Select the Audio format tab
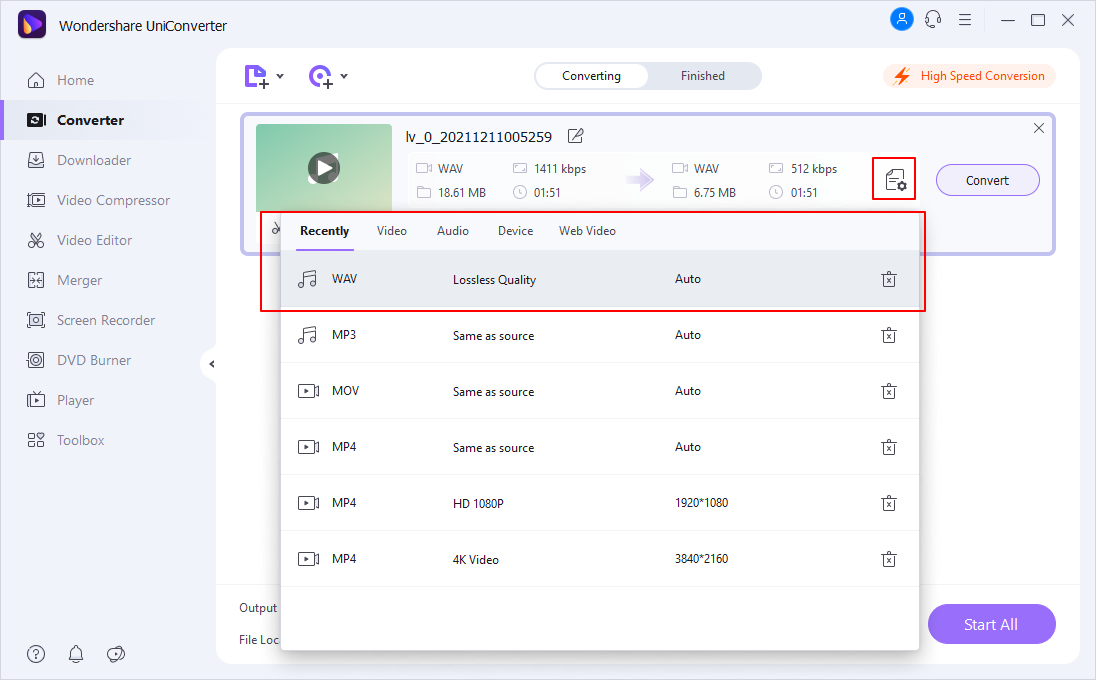This screenshot has height=680, width=1096. [x=453, y=231]
